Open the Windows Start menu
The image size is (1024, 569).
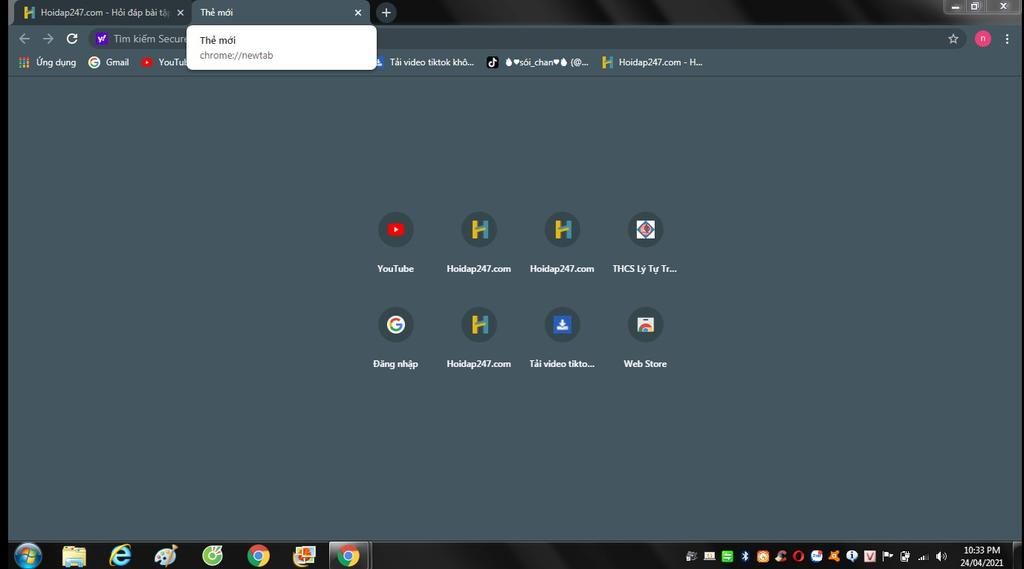click(27, 556)
